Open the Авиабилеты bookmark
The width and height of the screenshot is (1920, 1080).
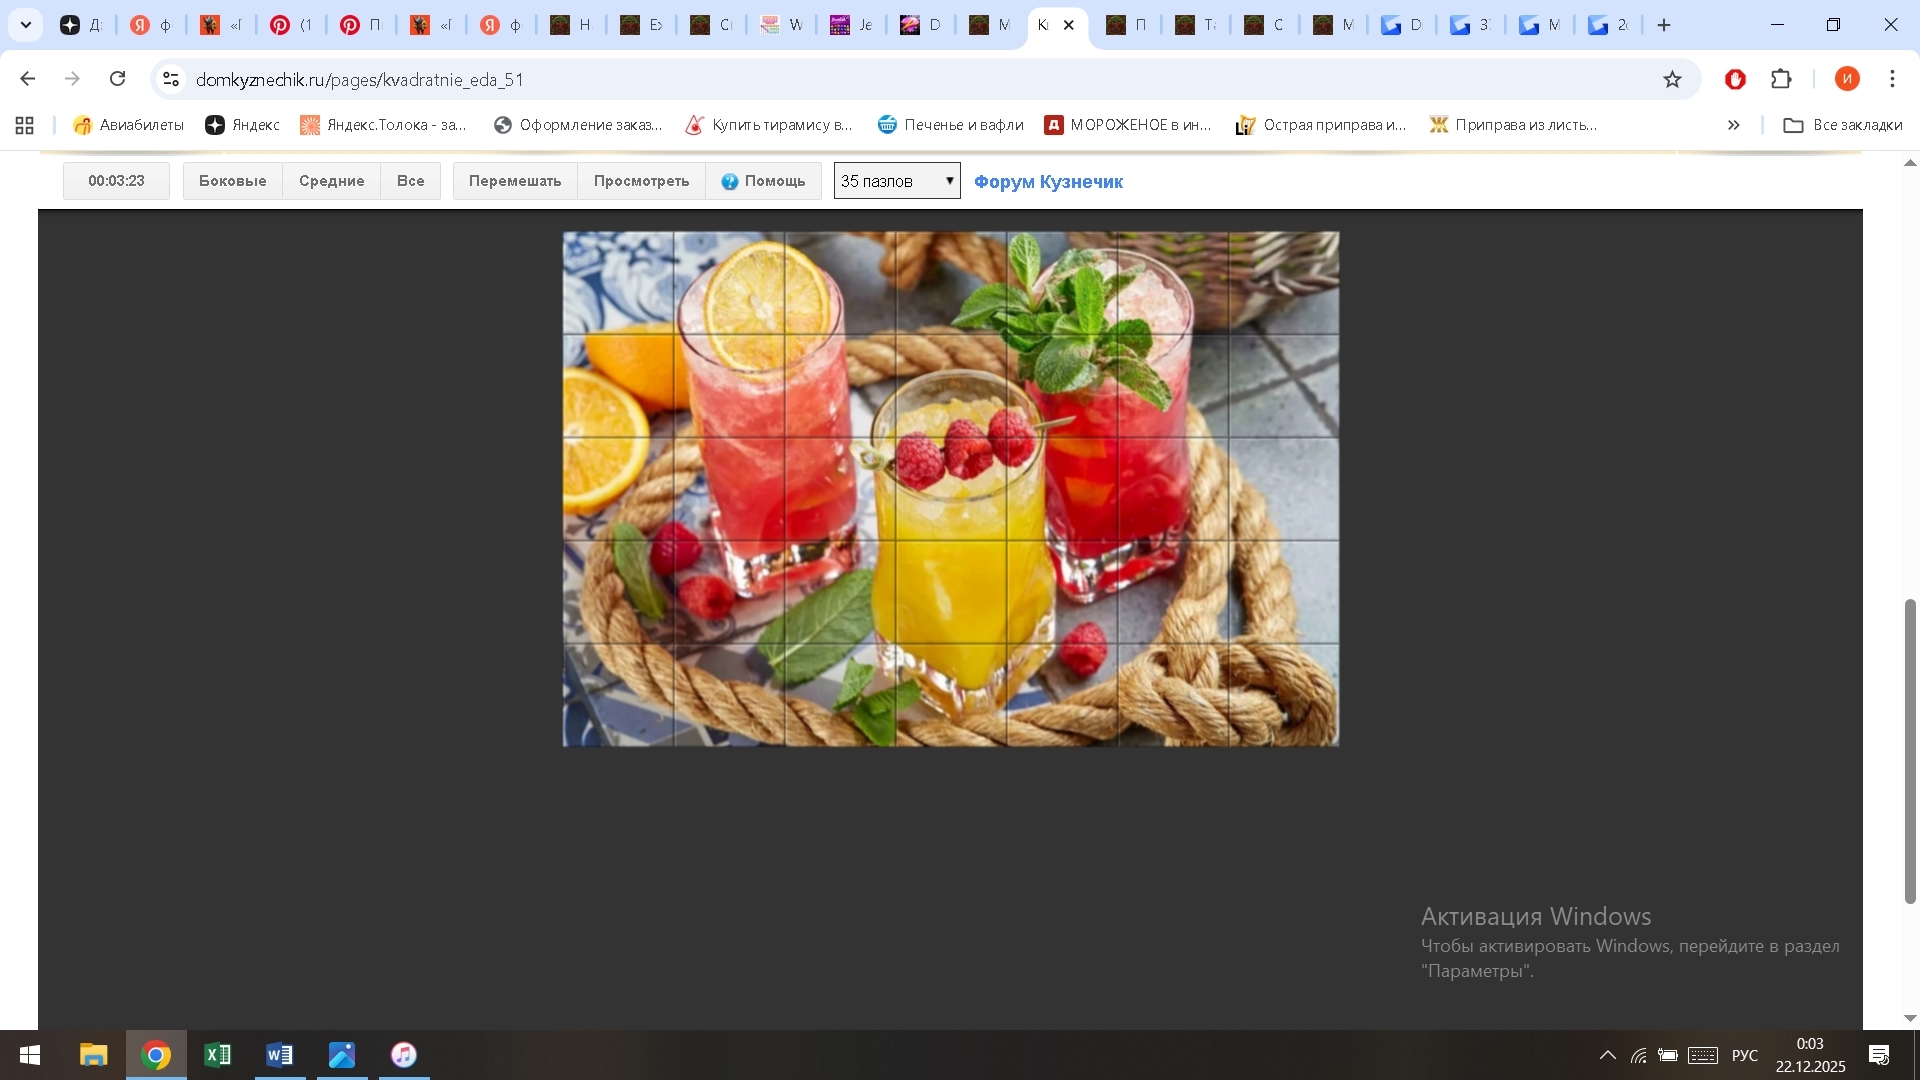129,125
